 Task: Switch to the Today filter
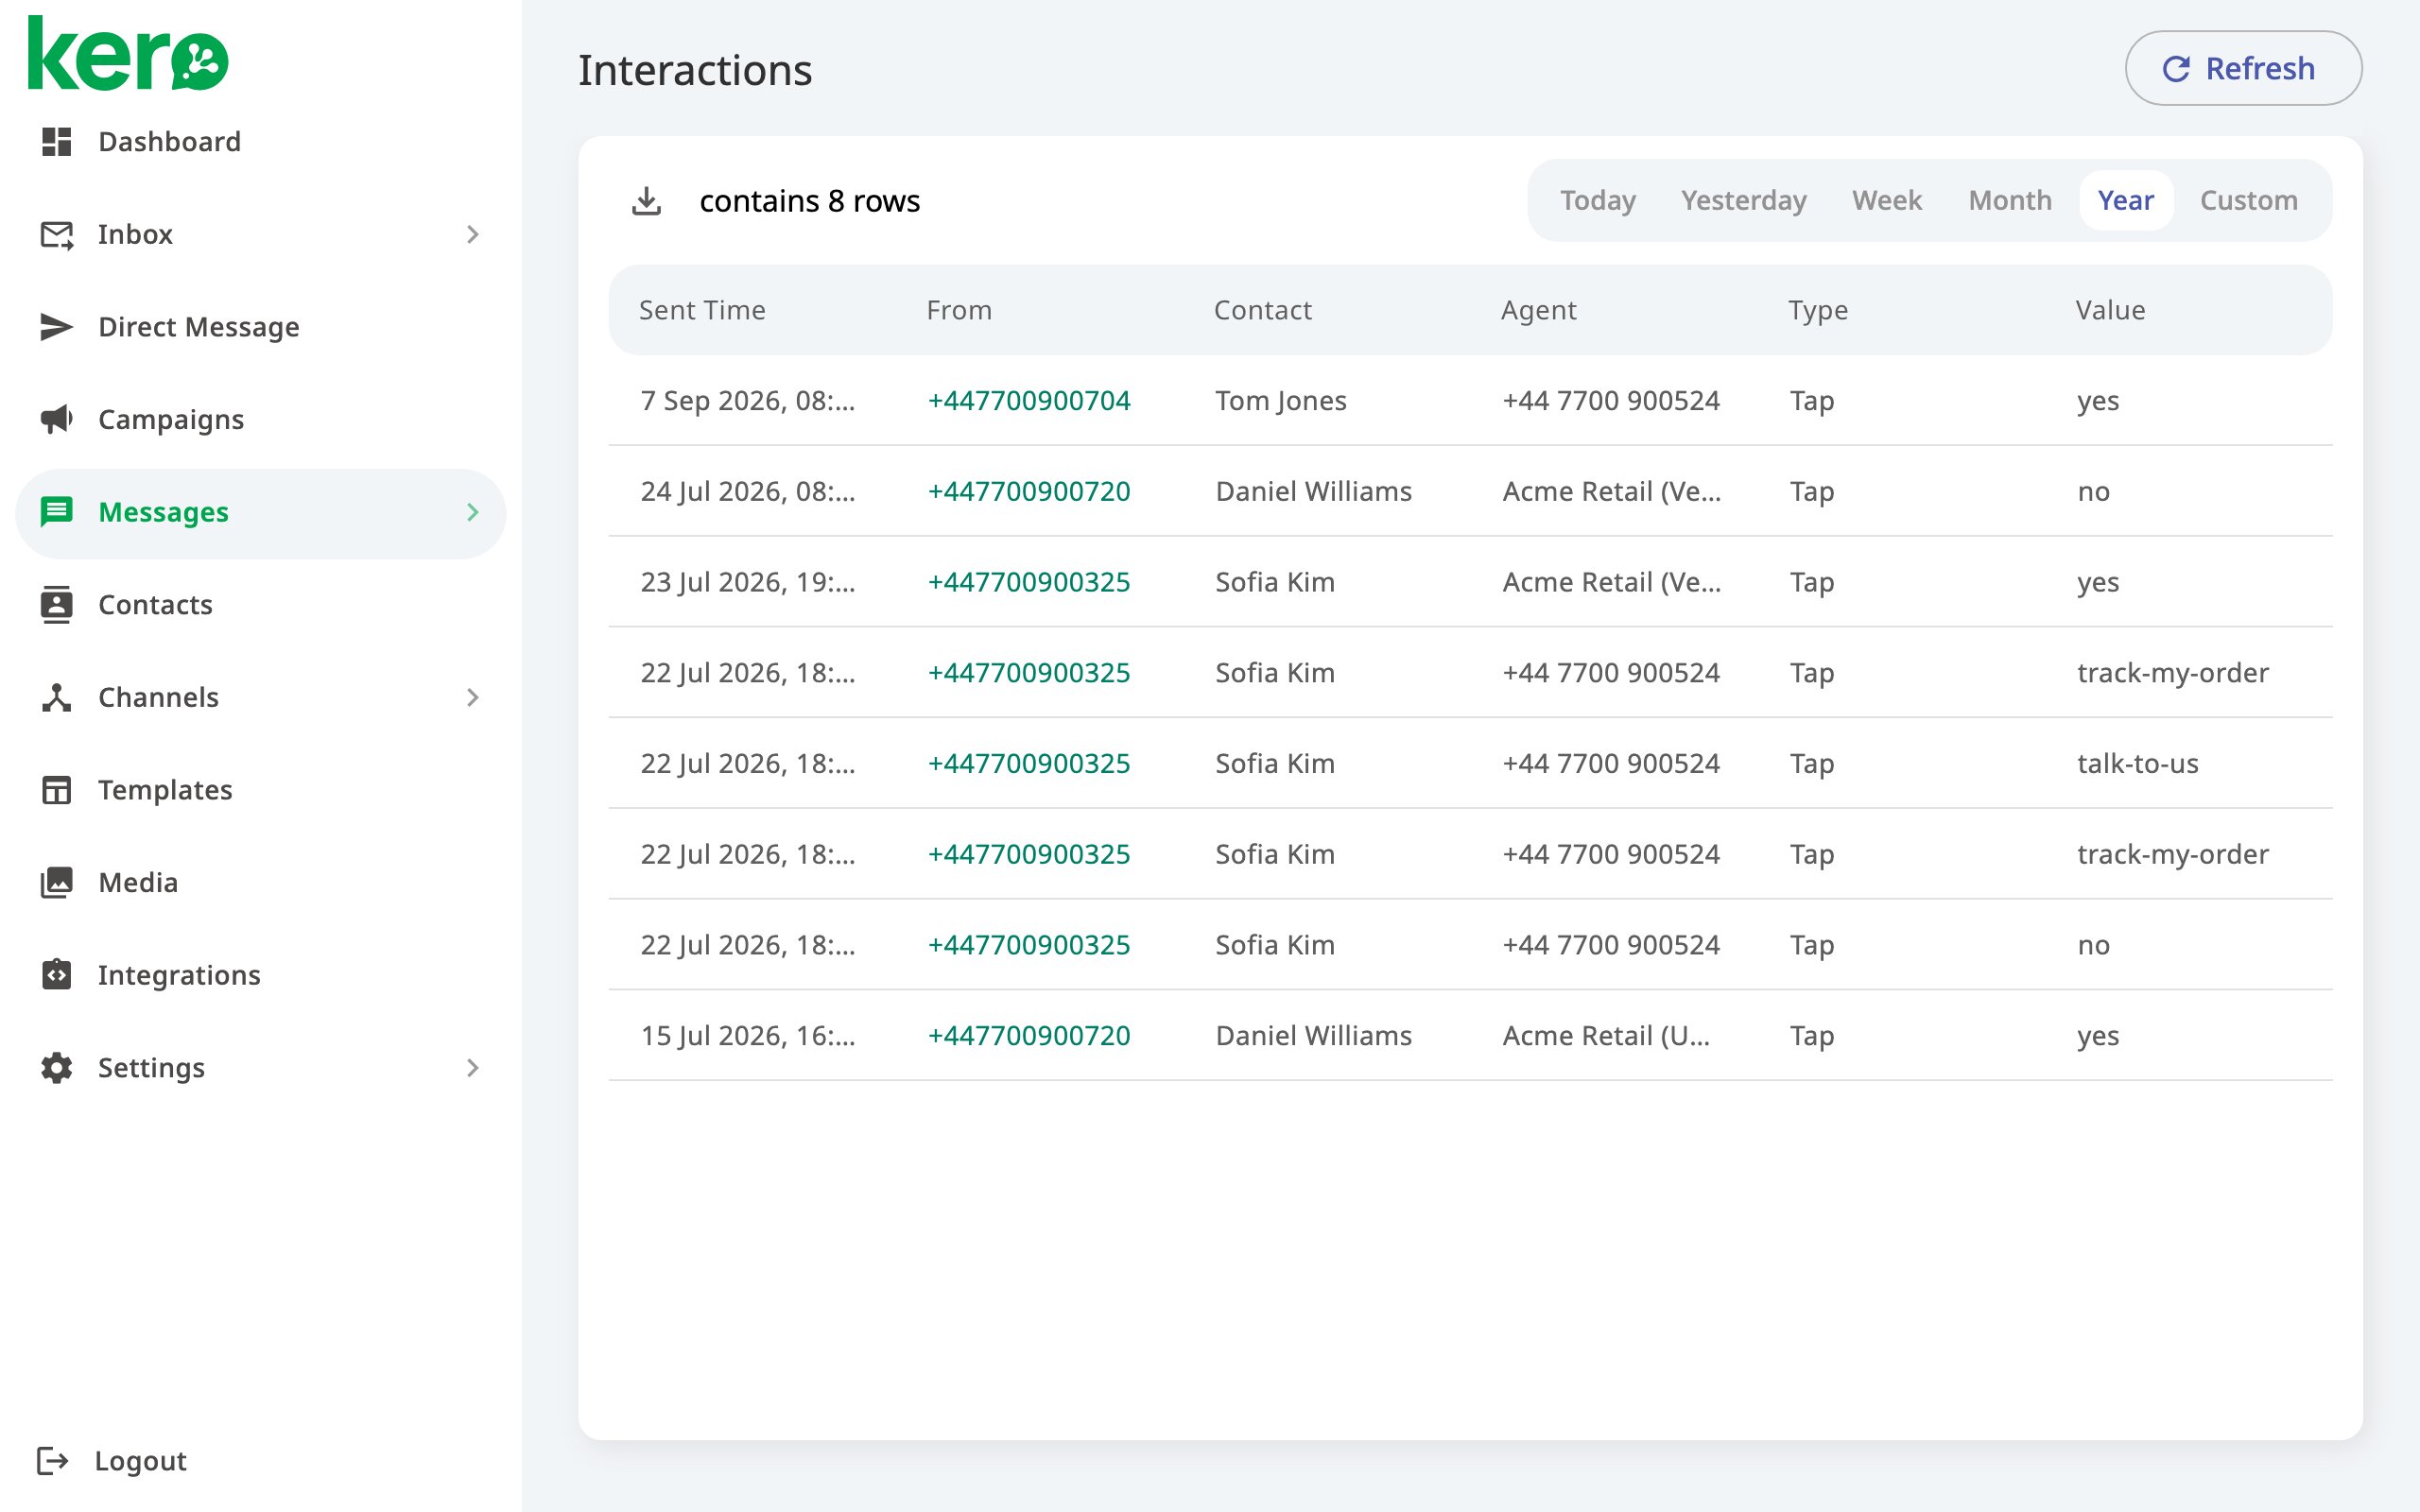click(1598, 201)
